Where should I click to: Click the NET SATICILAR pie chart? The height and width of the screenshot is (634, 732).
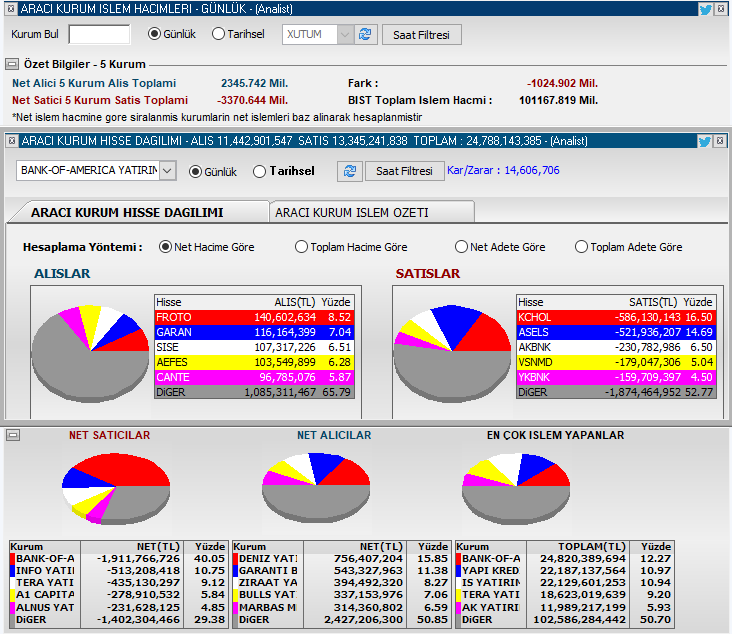[116, 488]
